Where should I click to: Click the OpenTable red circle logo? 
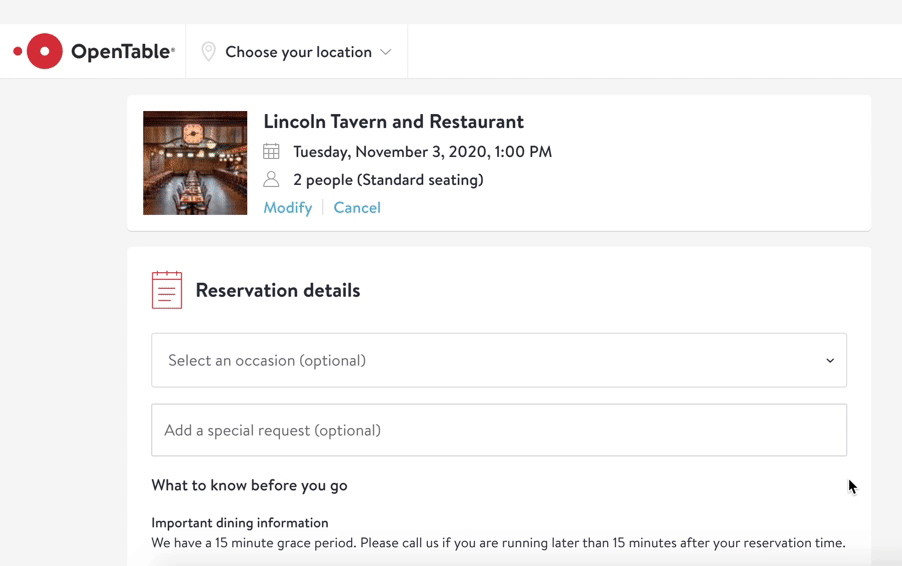click(x=43, y=51)
